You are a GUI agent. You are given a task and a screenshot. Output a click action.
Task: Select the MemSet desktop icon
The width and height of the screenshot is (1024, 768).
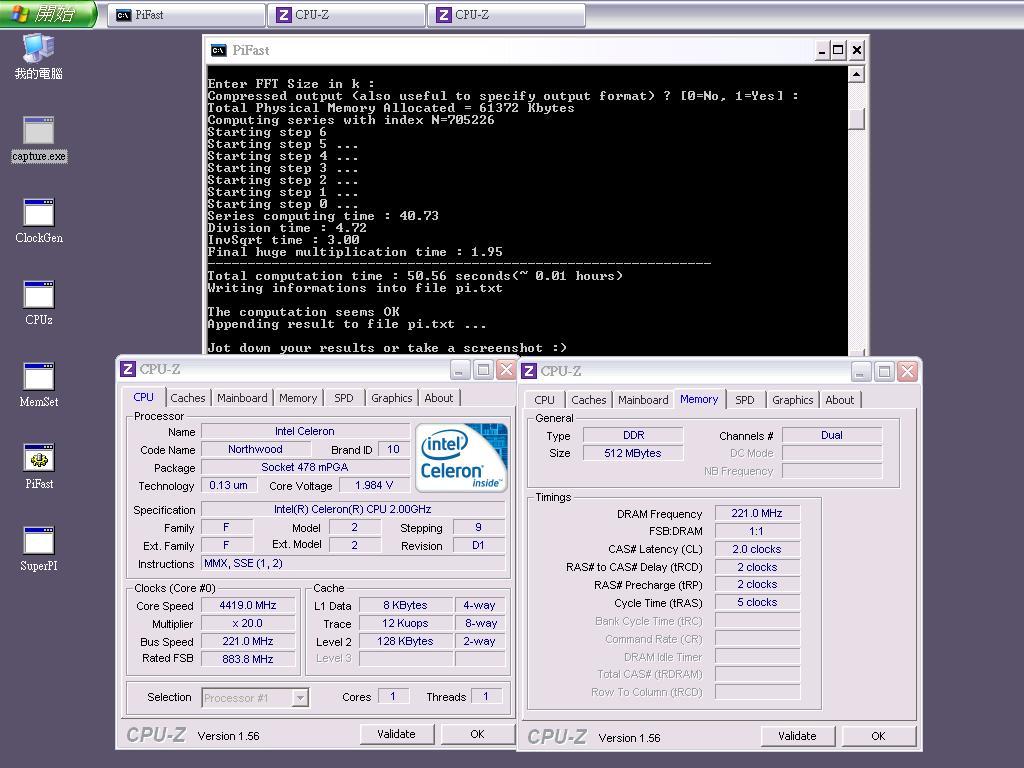pos(39,385)
